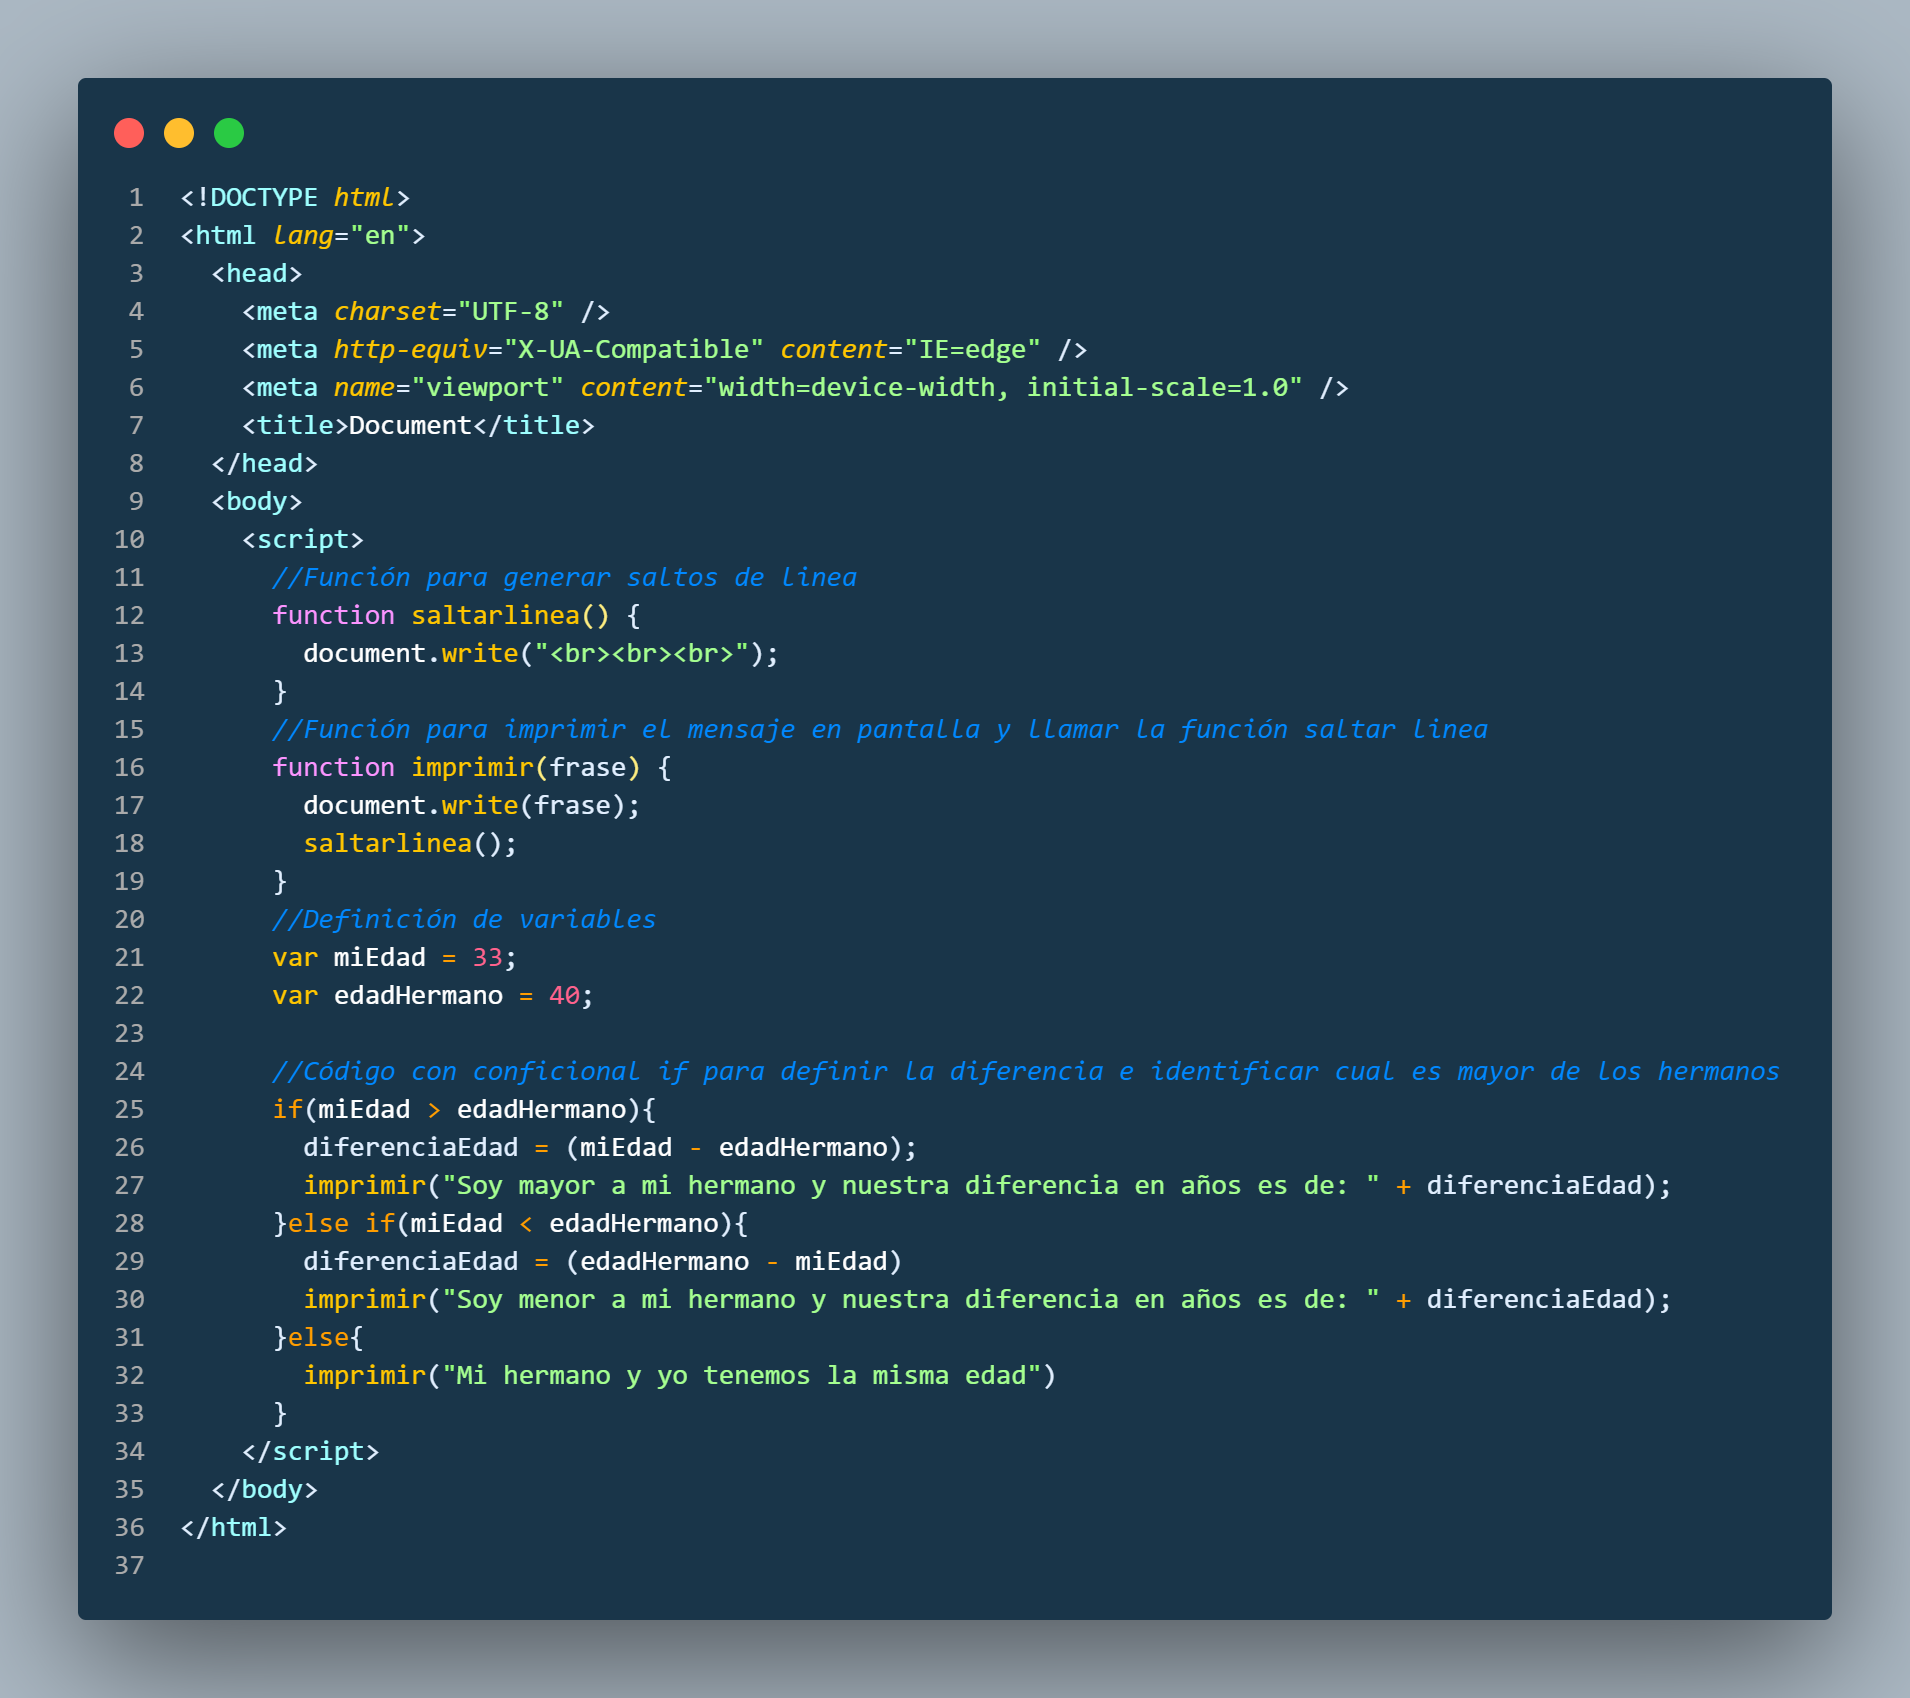Image resolution: width=1910 pixels, height=1698 pixels.
Task: Click the closing head tag on line 8
Action: tap(264, 463)
